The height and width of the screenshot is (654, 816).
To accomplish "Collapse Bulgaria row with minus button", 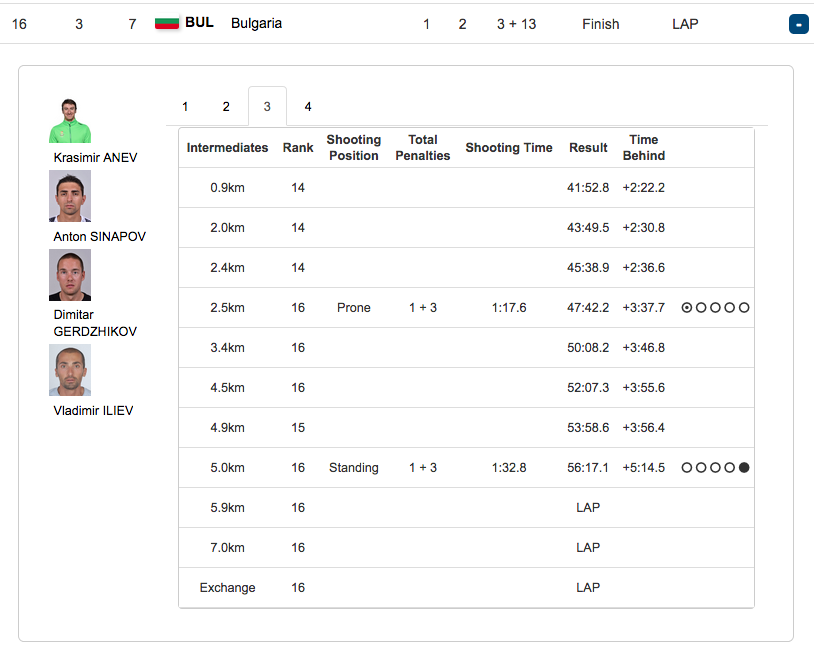I will coord(798,24).
